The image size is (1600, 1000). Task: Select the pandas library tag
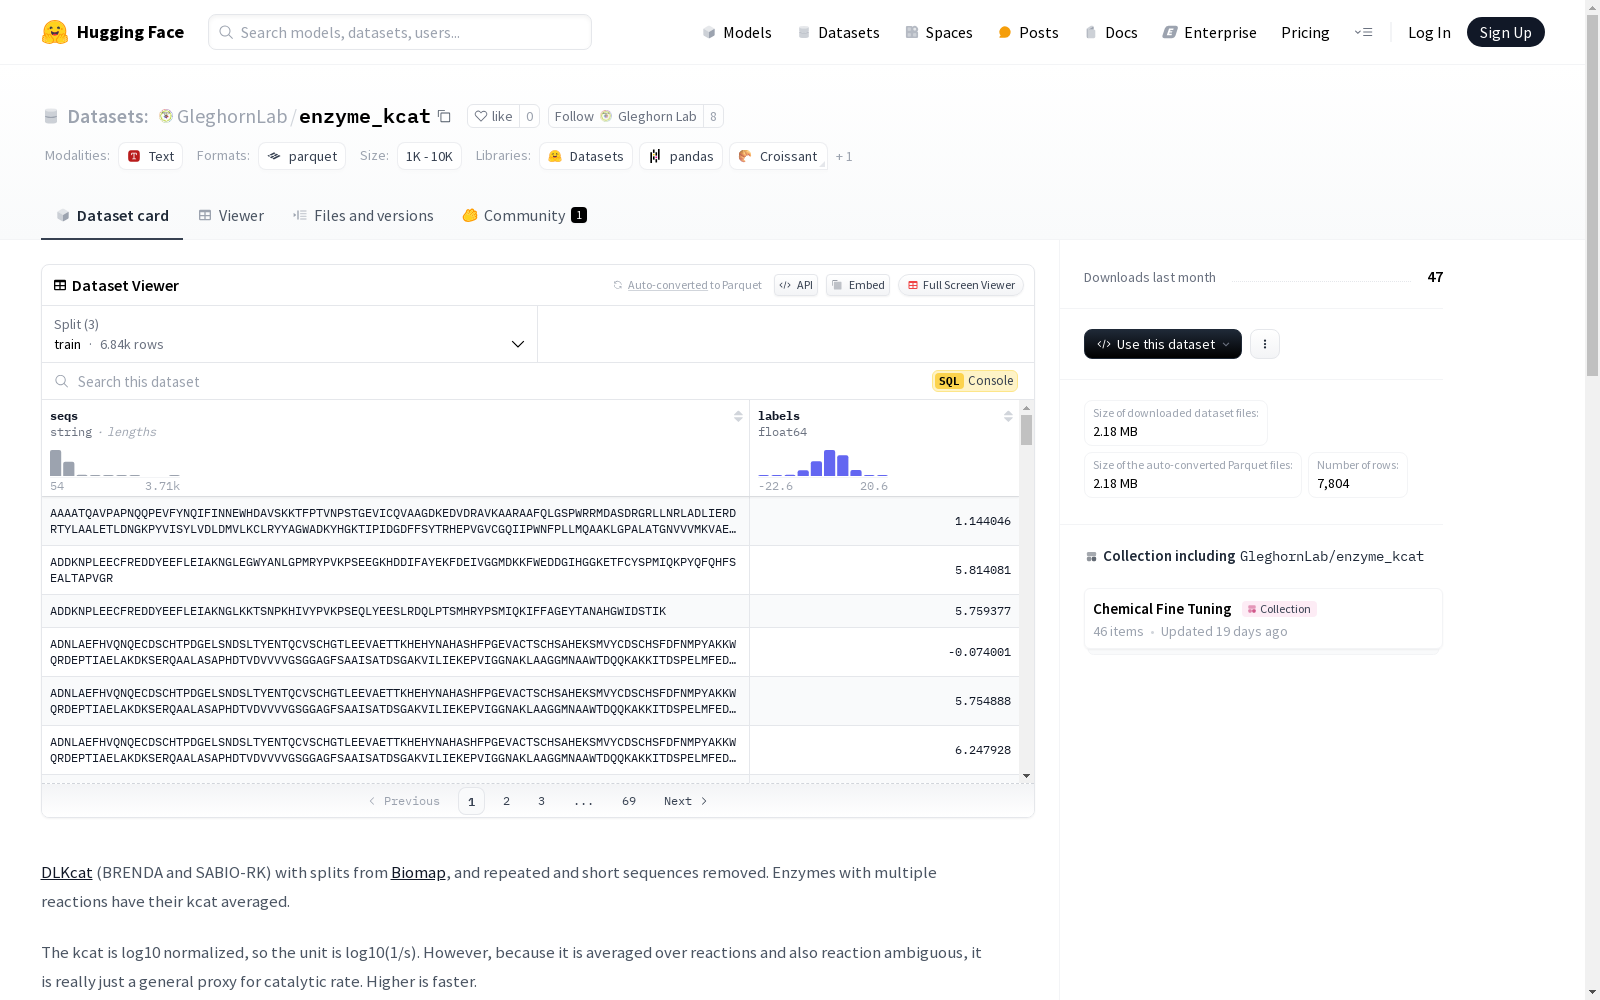coord(681,156)
